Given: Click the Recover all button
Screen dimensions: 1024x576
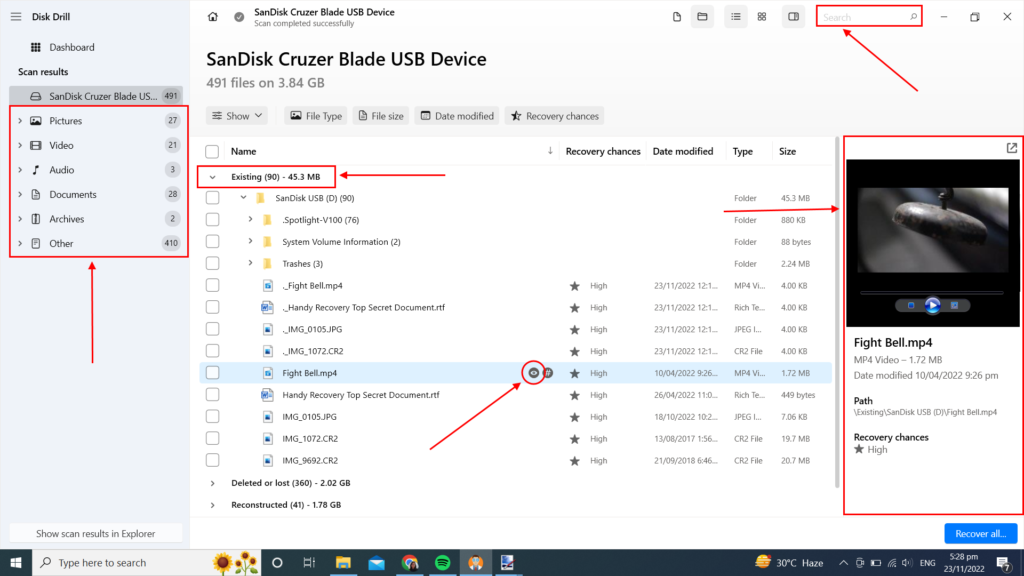Looking at the screenshot, I should pyautogui.click(x=980, y=533).
